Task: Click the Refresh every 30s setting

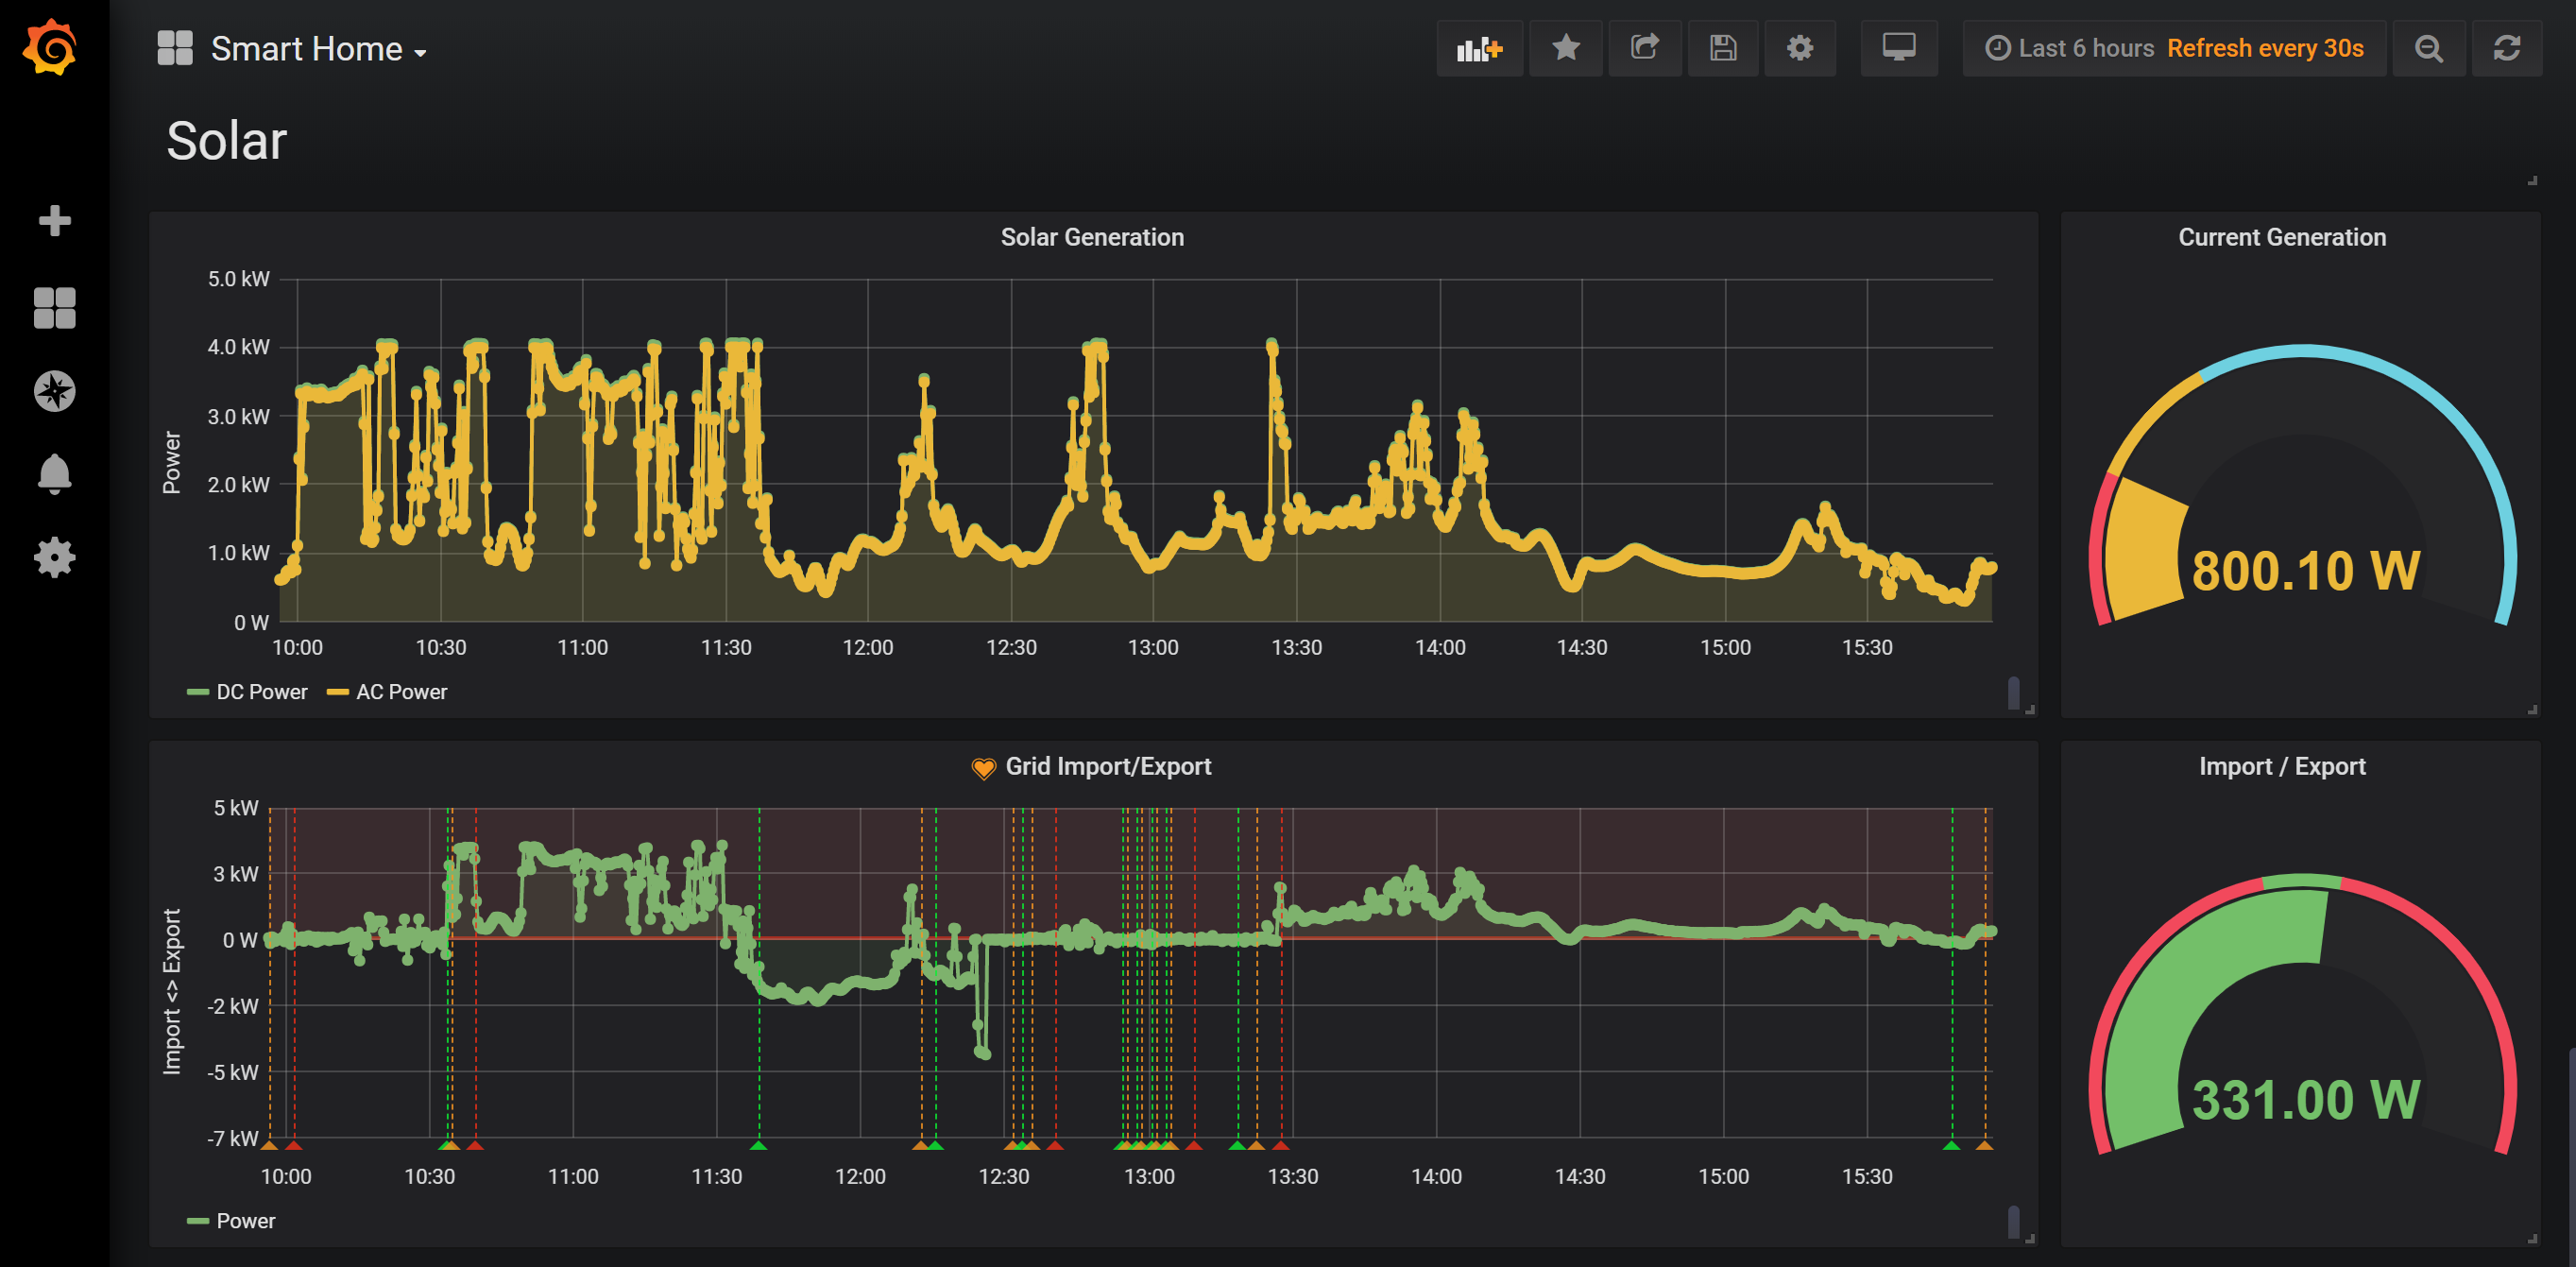Action: [x=2265, y=48]
